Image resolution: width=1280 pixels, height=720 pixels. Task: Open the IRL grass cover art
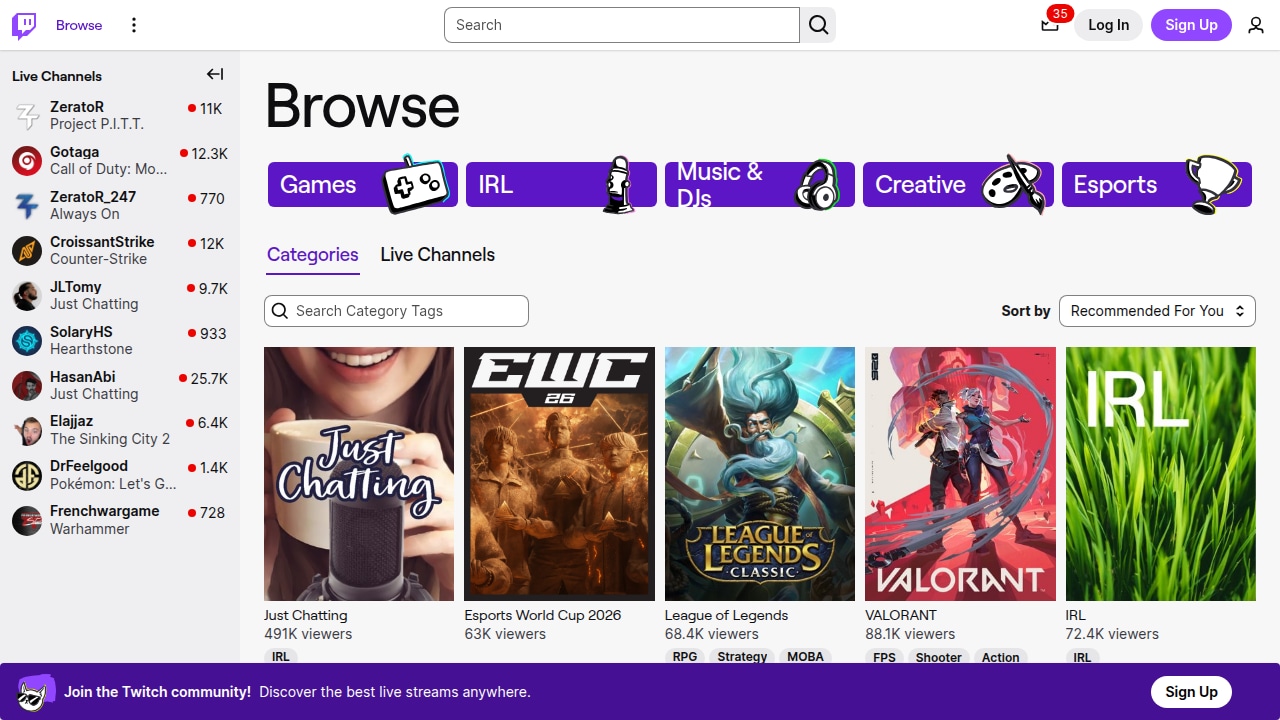pyautogui.click(x=1161, y=474)
